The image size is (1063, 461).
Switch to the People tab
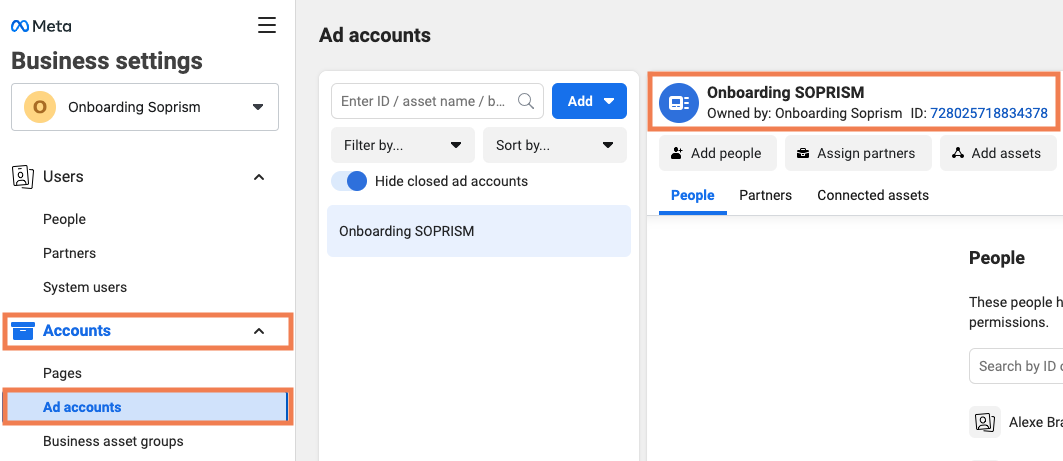tap(693, 195)
